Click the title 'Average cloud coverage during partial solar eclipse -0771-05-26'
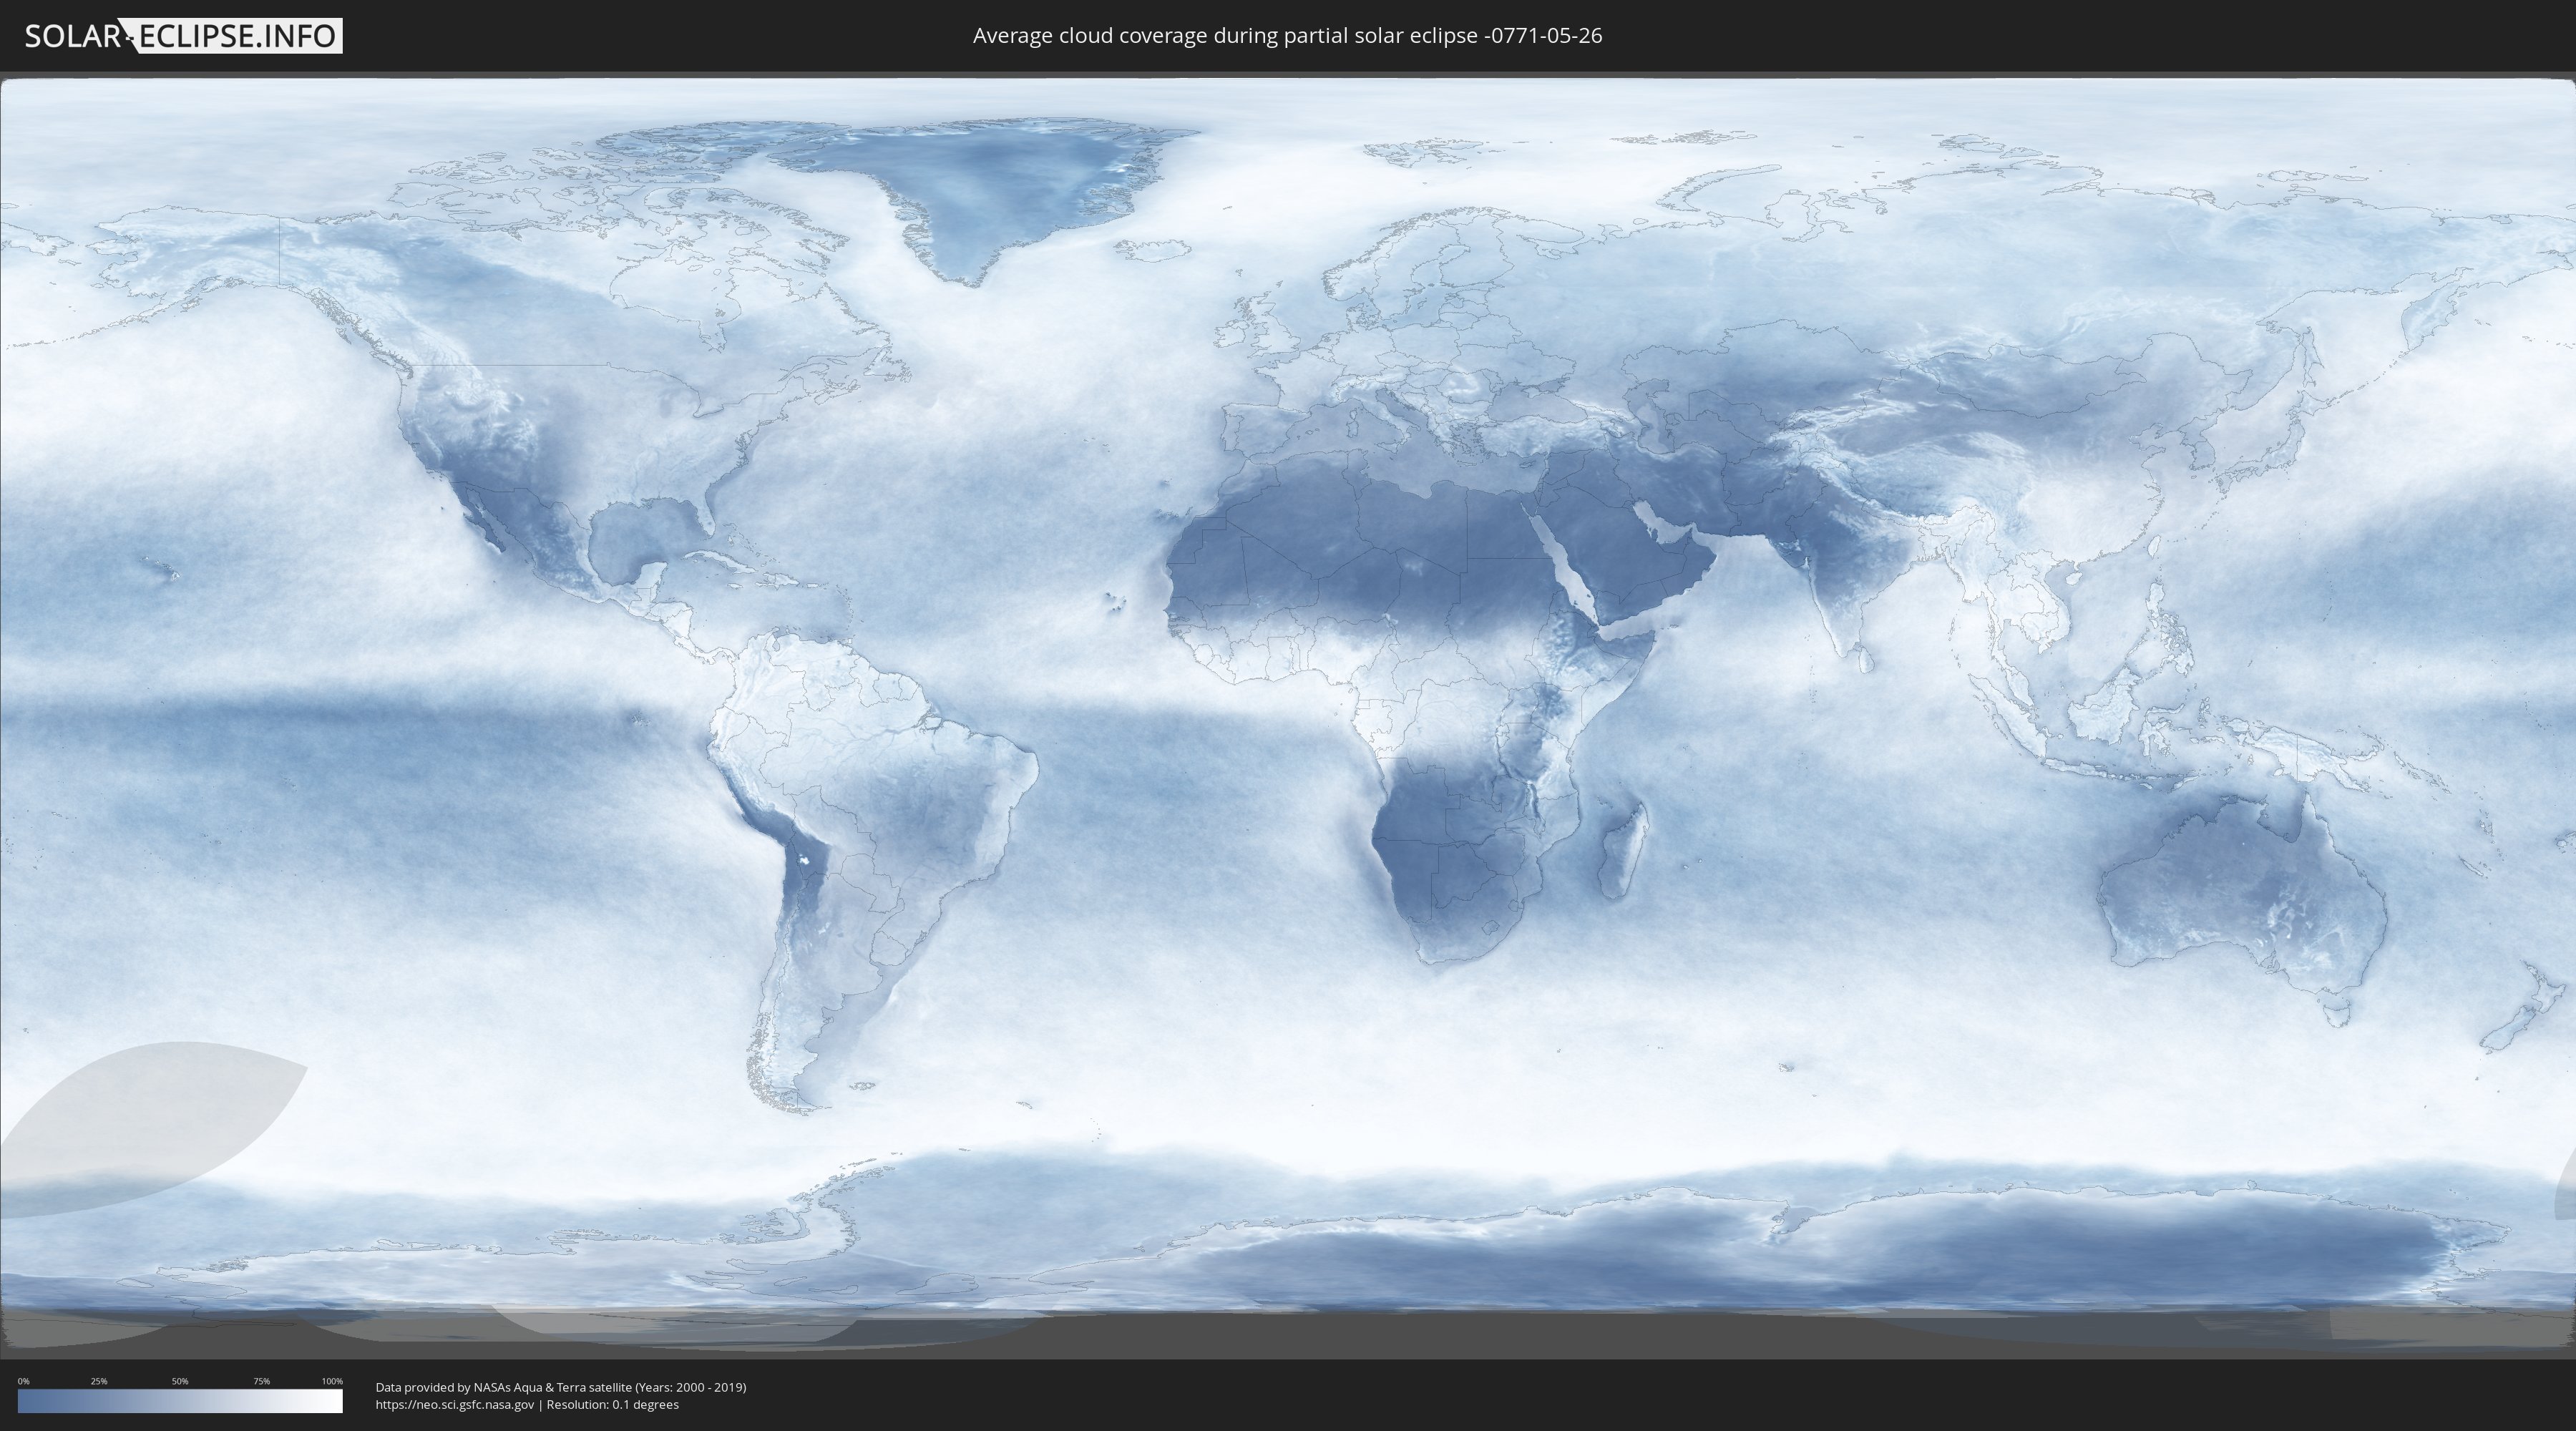This screenshot has height=1431, width=2576. [1287, 36]
